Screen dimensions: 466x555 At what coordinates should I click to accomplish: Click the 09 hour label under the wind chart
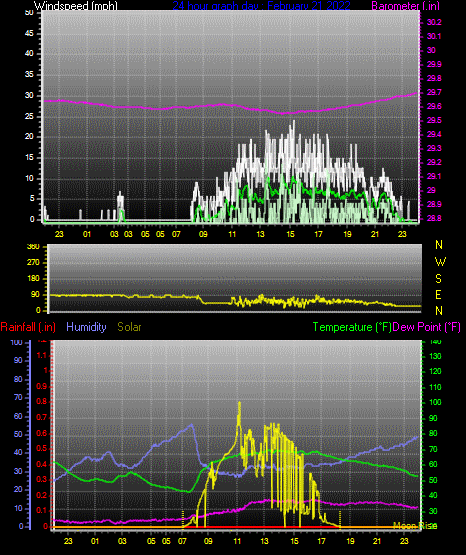[x=203, y=234]
